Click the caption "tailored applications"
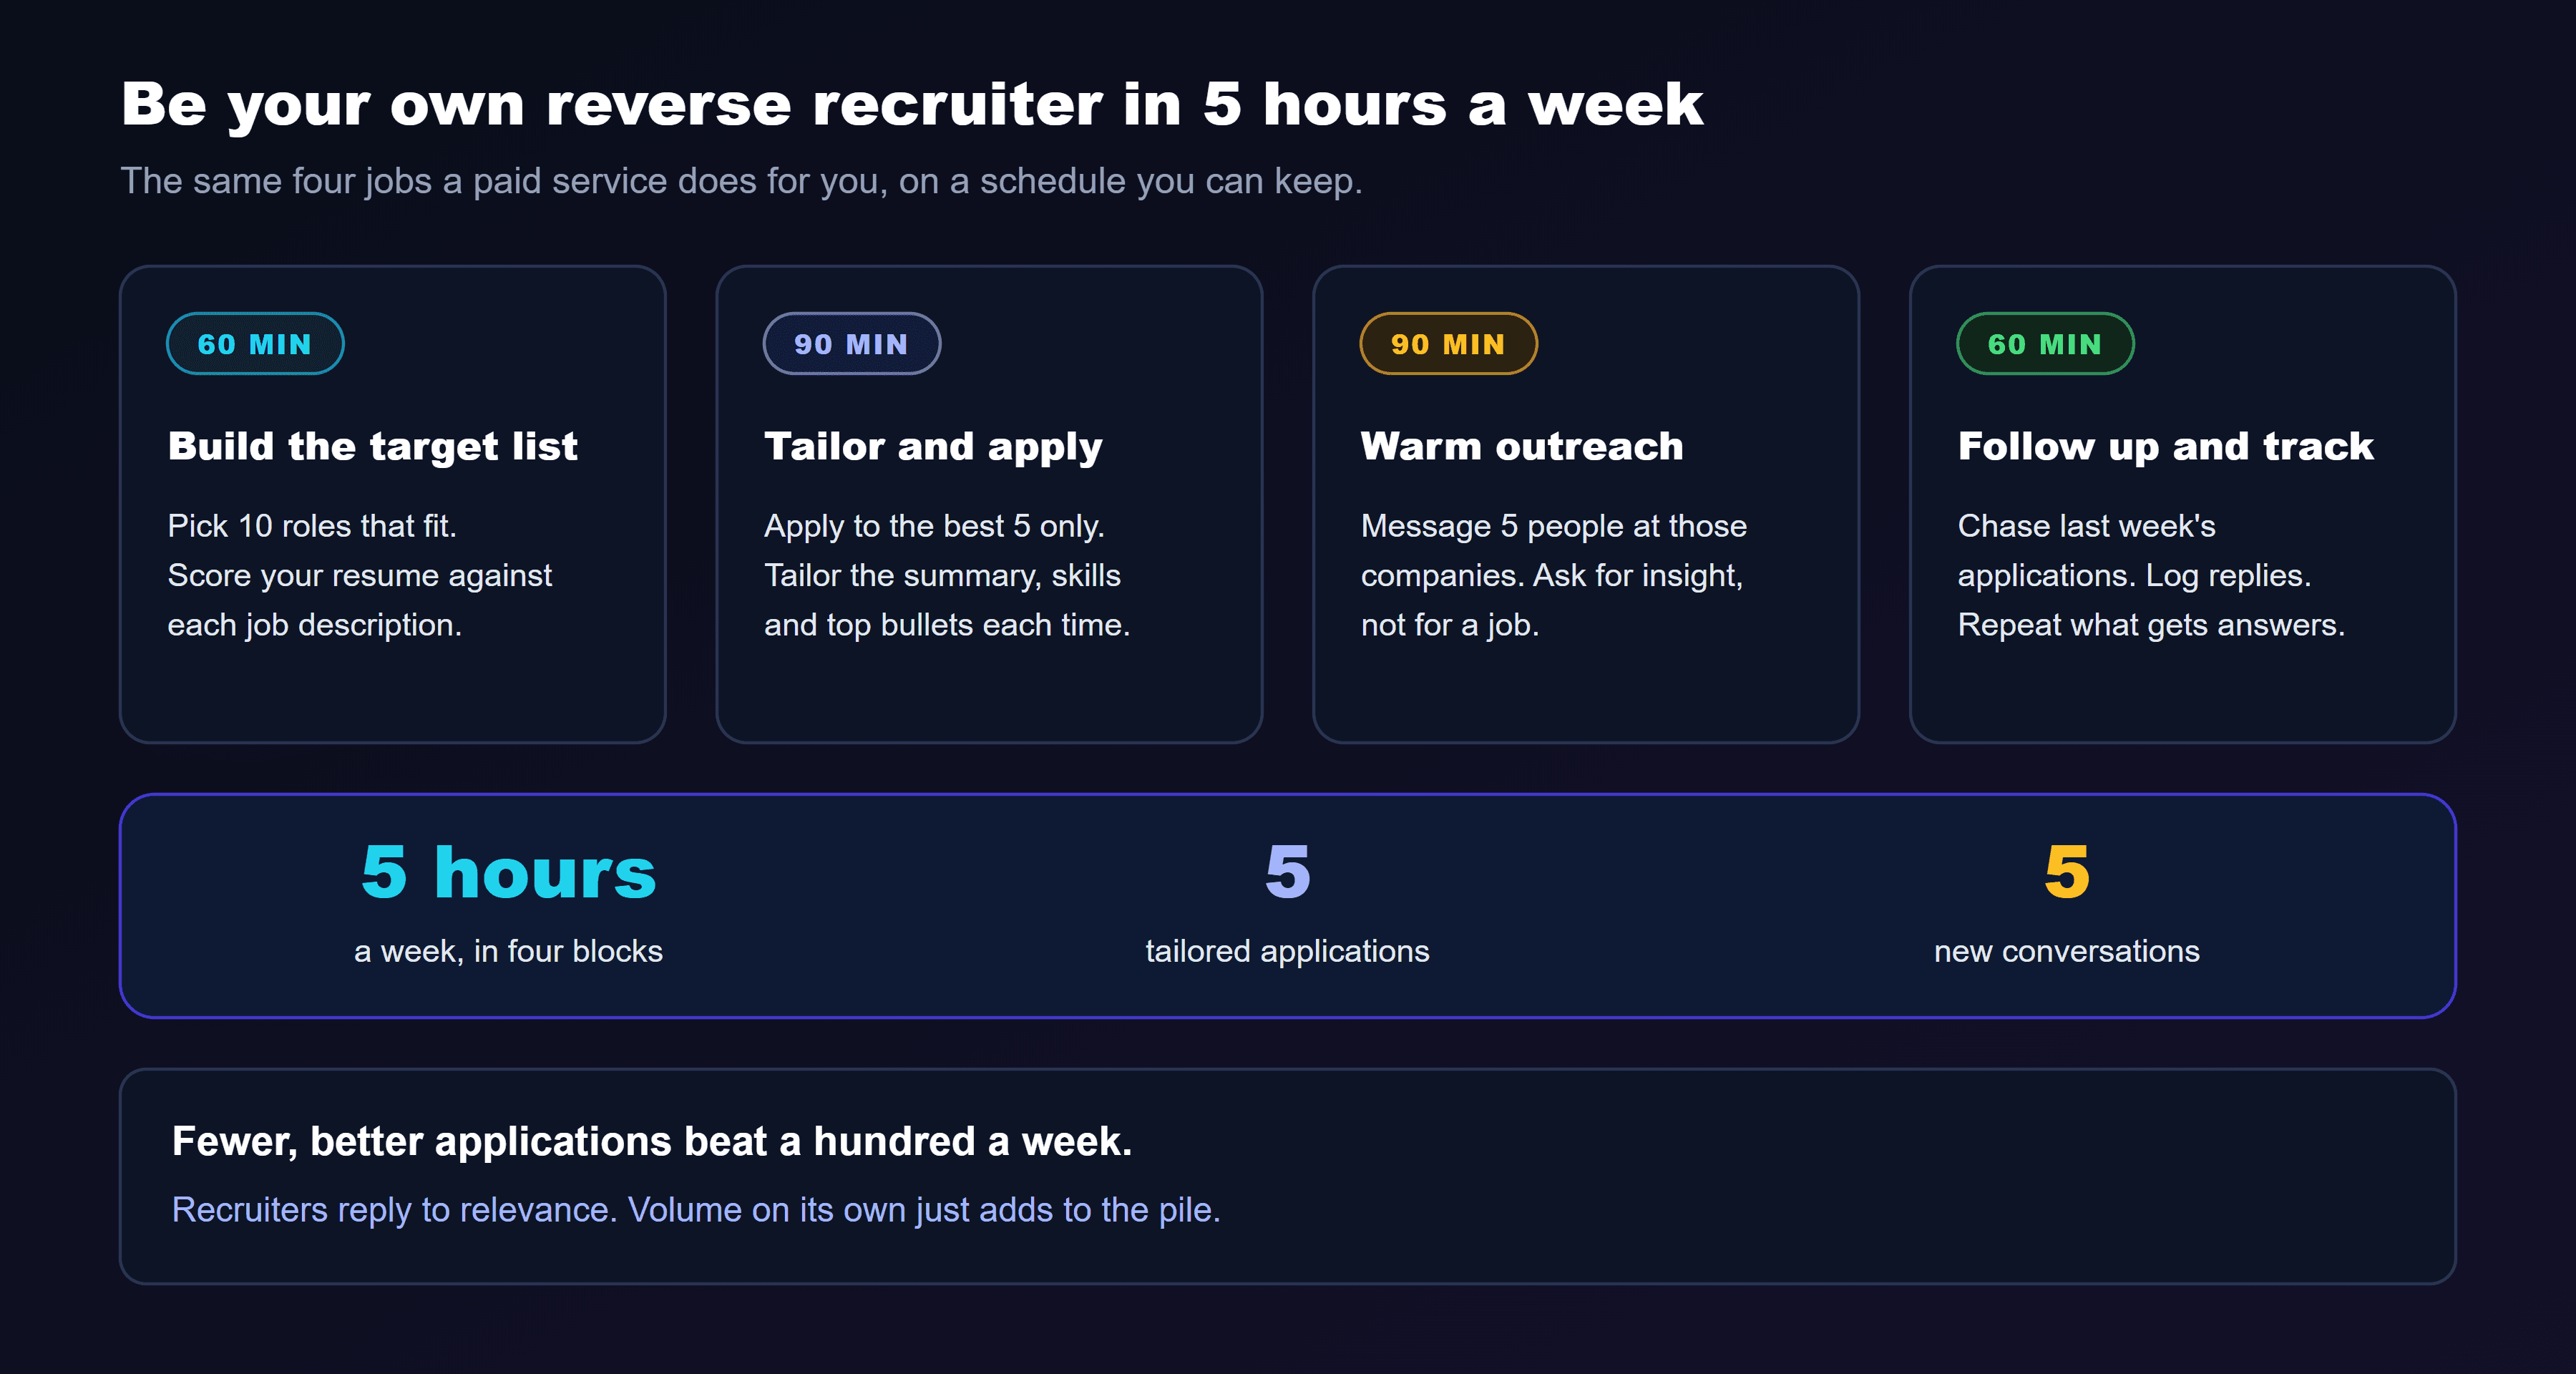This screenshot has width=2576, height=1374. (1287, 951)
